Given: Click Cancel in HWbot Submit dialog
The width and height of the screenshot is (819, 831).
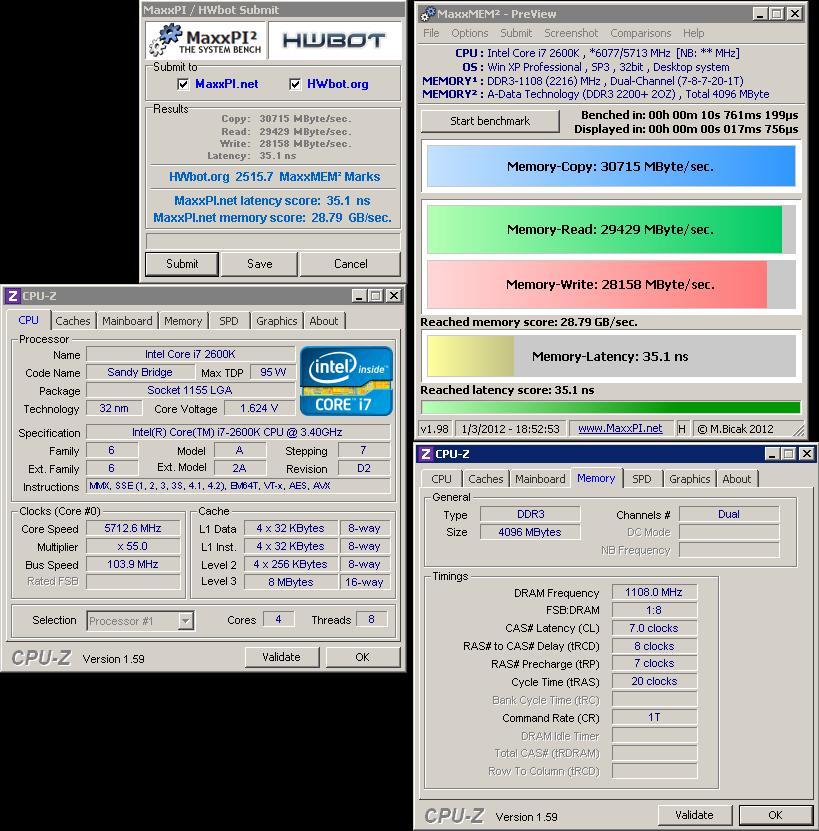Looking at the screenshot, I should click(x=350, y=264).
